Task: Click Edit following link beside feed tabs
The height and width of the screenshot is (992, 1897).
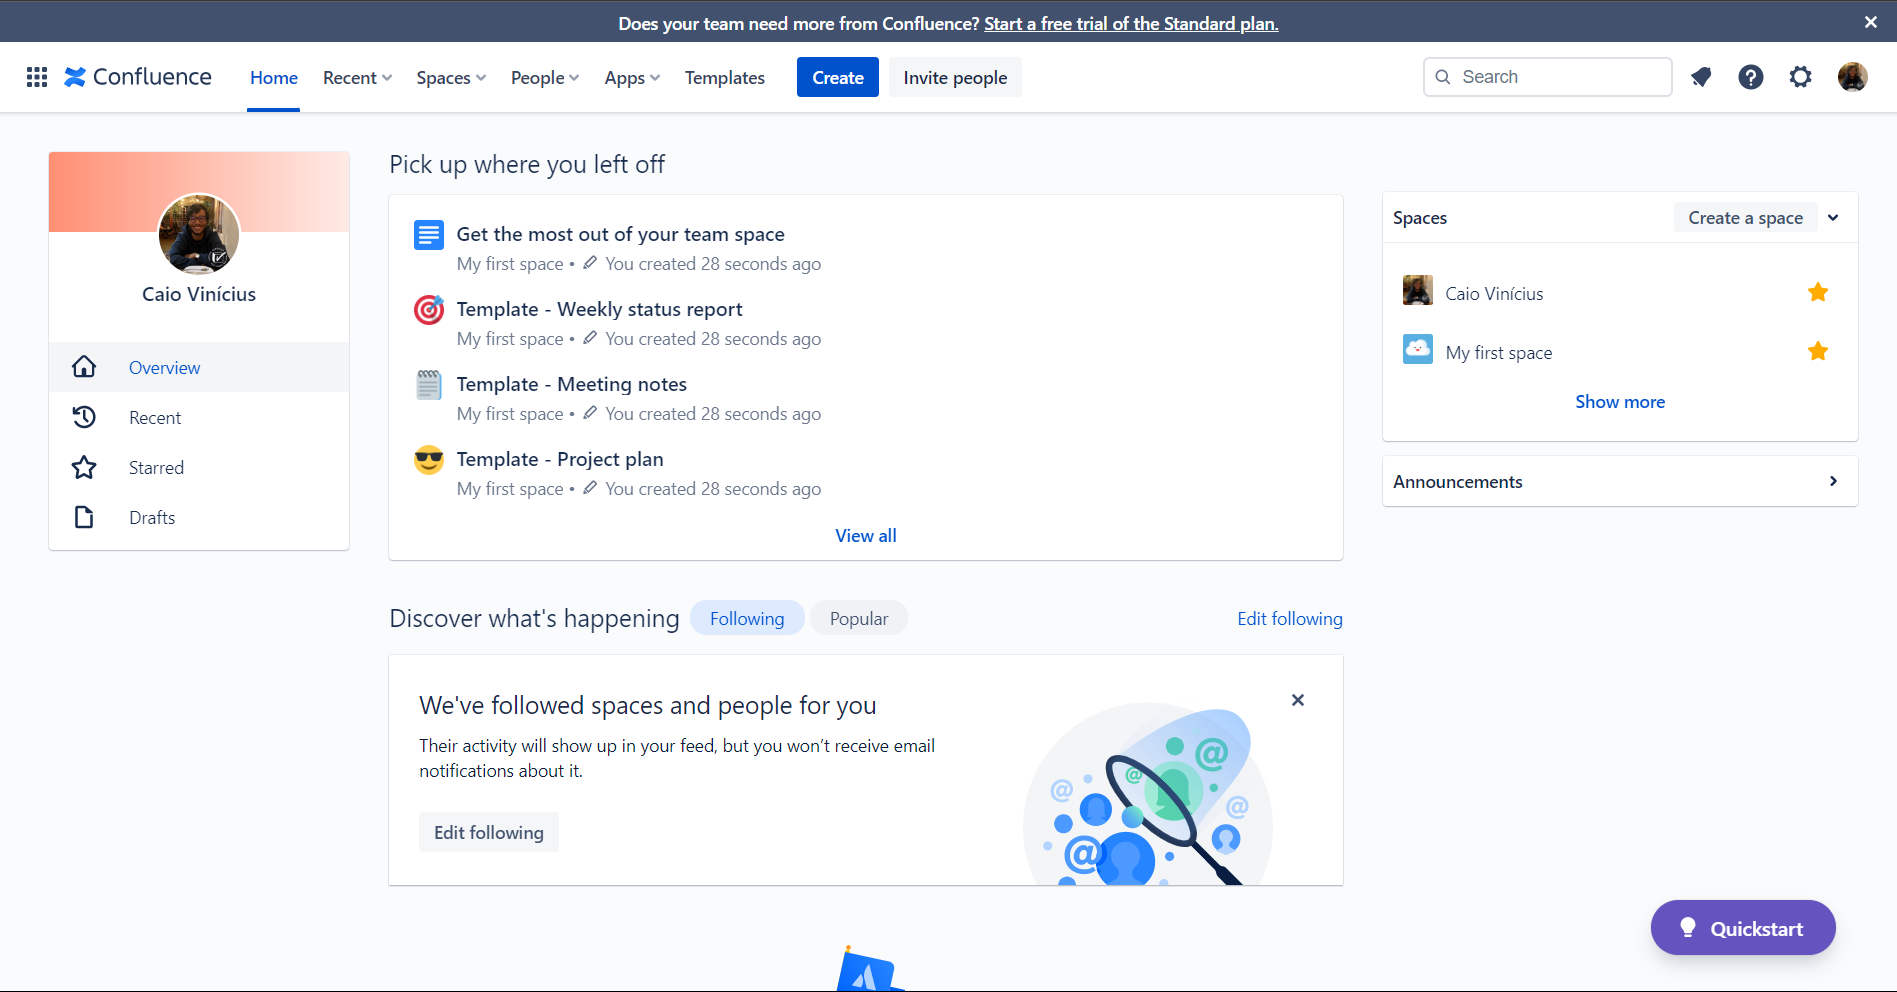Action: [x=1290, y=618]
